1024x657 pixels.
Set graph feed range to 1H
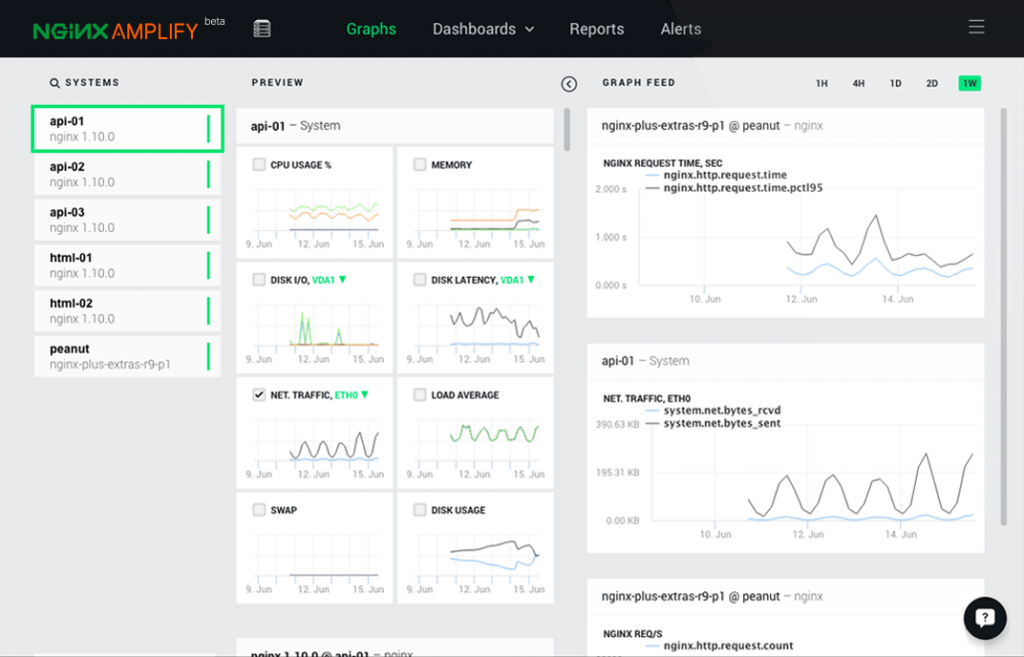pos(822,84)
